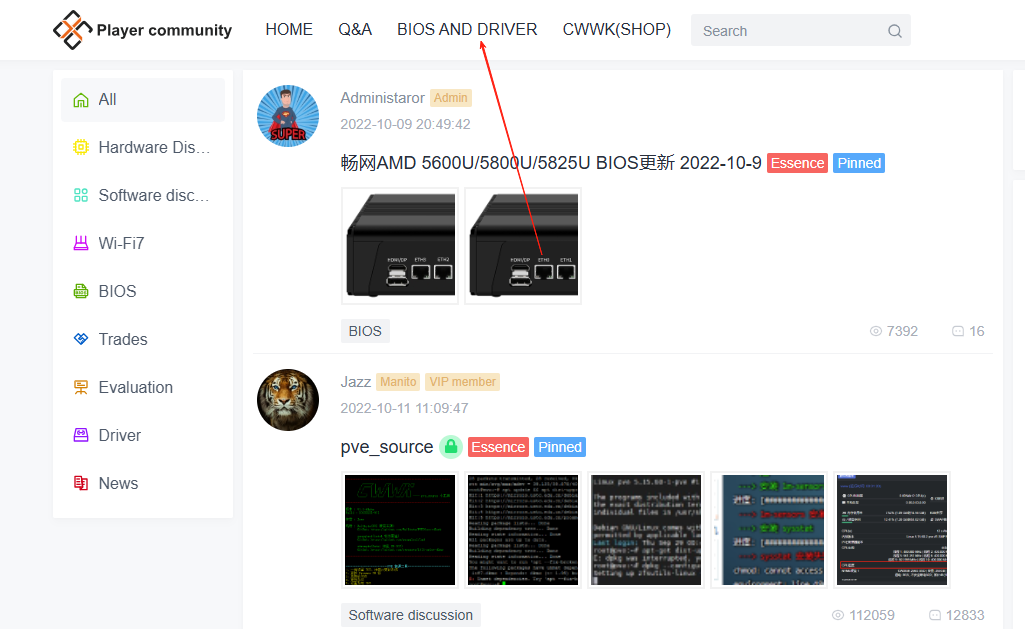Click the BIOS category icon in sidebar
1025x629 pixels.
pyautogui.click(x=81, y=292)
